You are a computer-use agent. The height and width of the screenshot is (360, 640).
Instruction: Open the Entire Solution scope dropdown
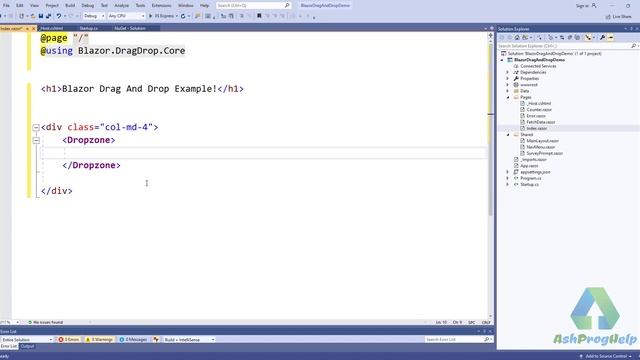click(x=27, y=340)
